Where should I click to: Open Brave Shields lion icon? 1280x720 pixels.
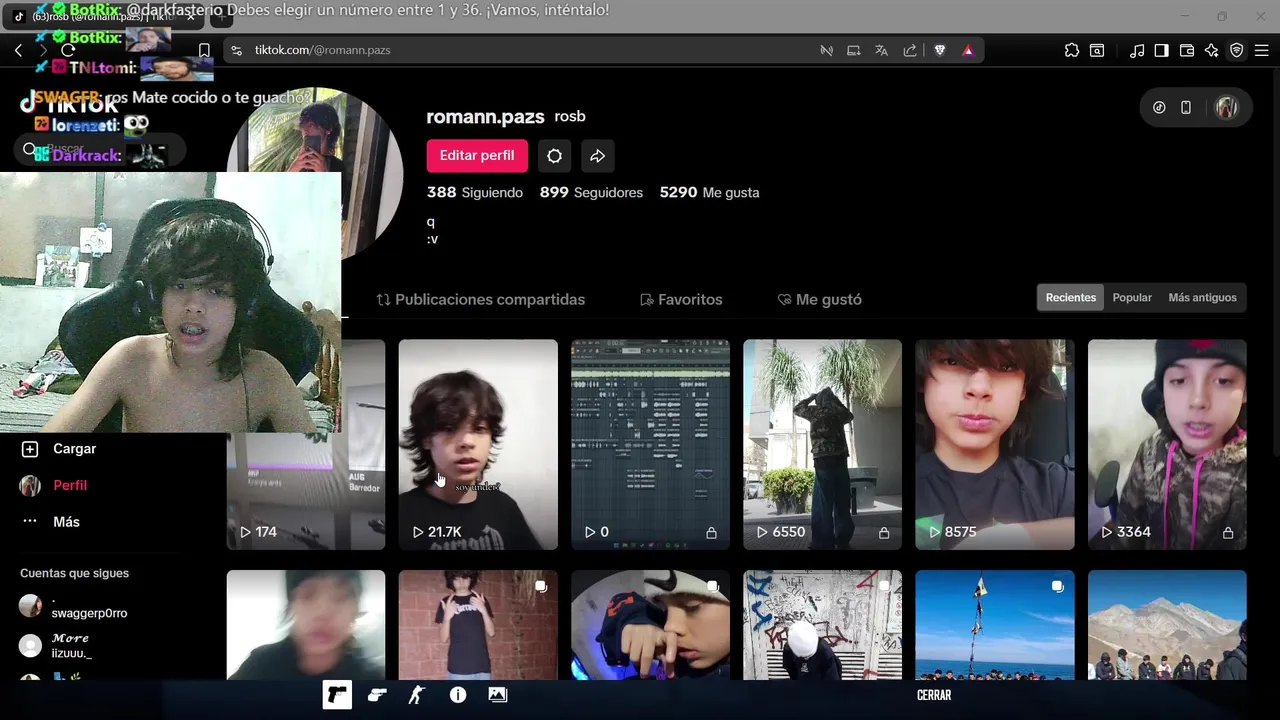coord(940,50)
